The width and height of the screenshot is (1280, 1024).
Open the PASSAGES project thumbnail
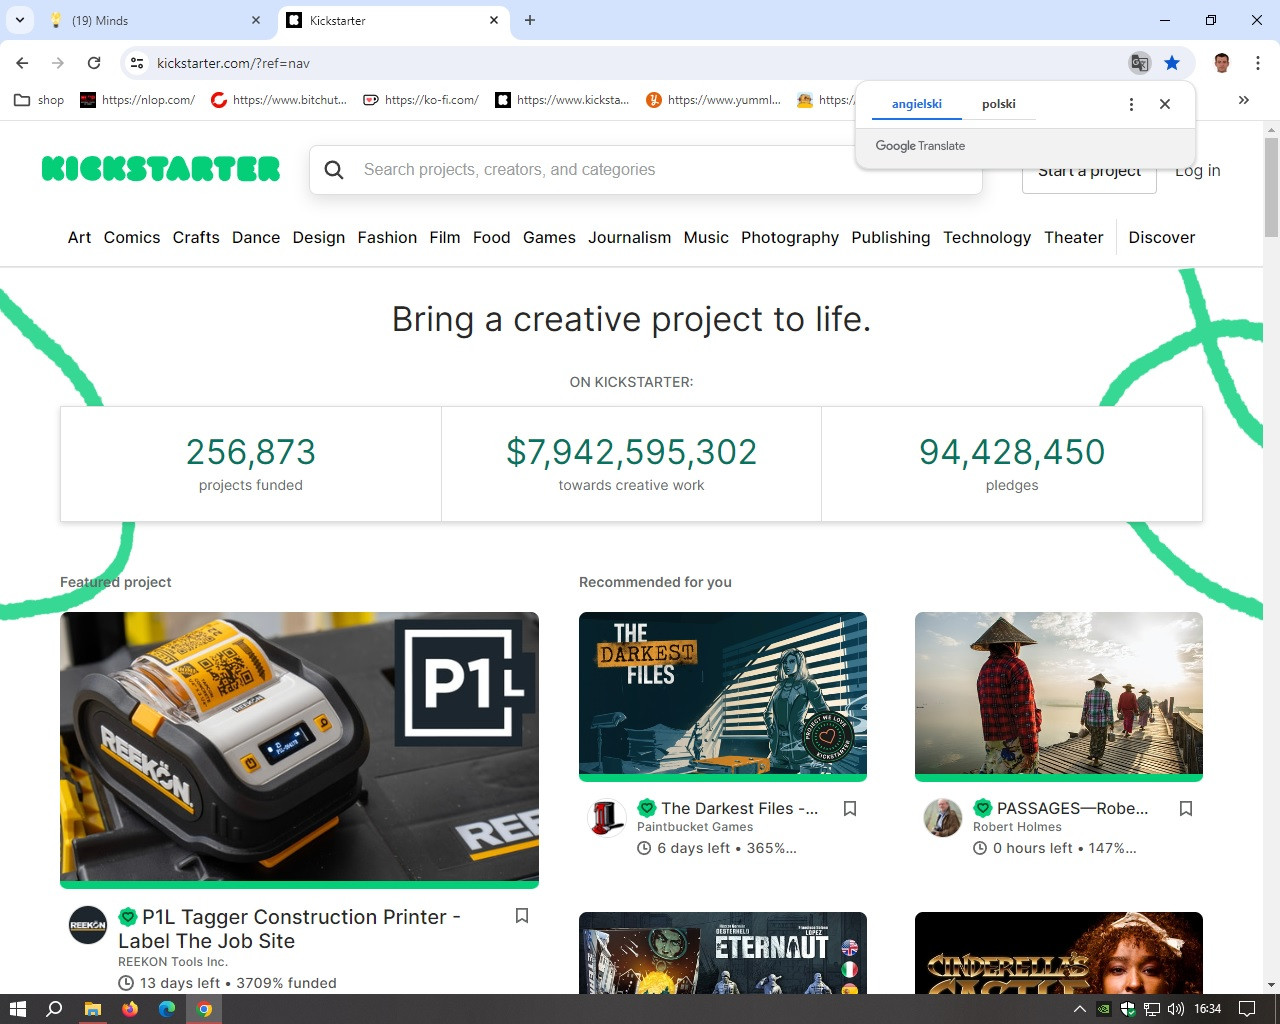pos(1059,693)
